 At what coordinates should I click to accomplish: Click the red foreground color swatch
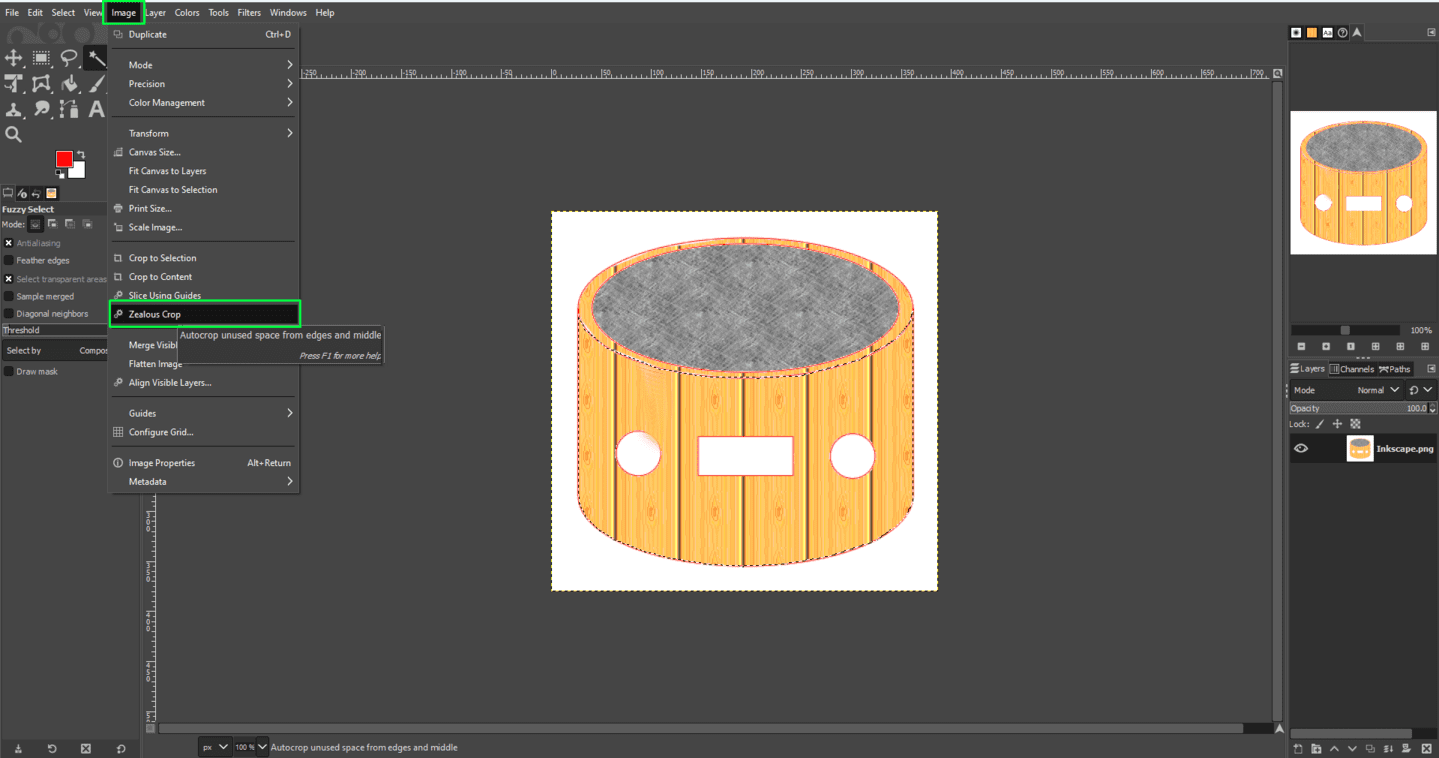coord(64,159)
